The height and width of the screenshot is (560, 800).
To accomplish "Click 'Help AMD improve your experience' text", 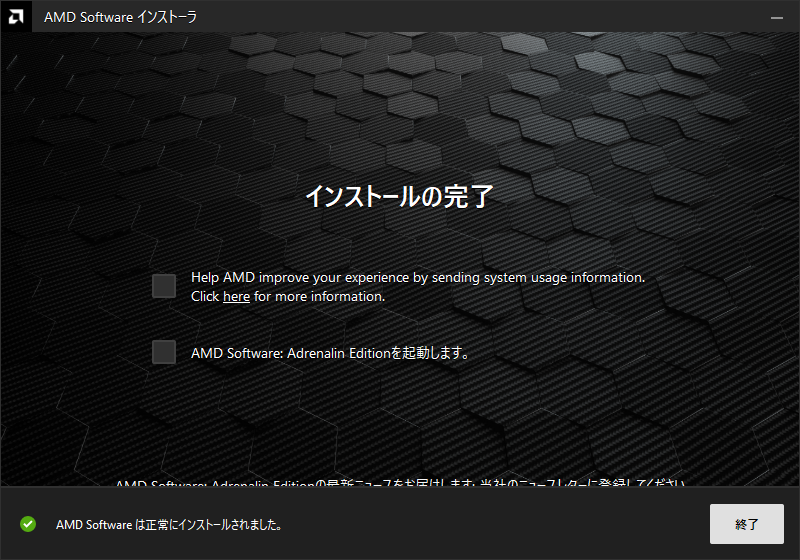I will [300, 277].
